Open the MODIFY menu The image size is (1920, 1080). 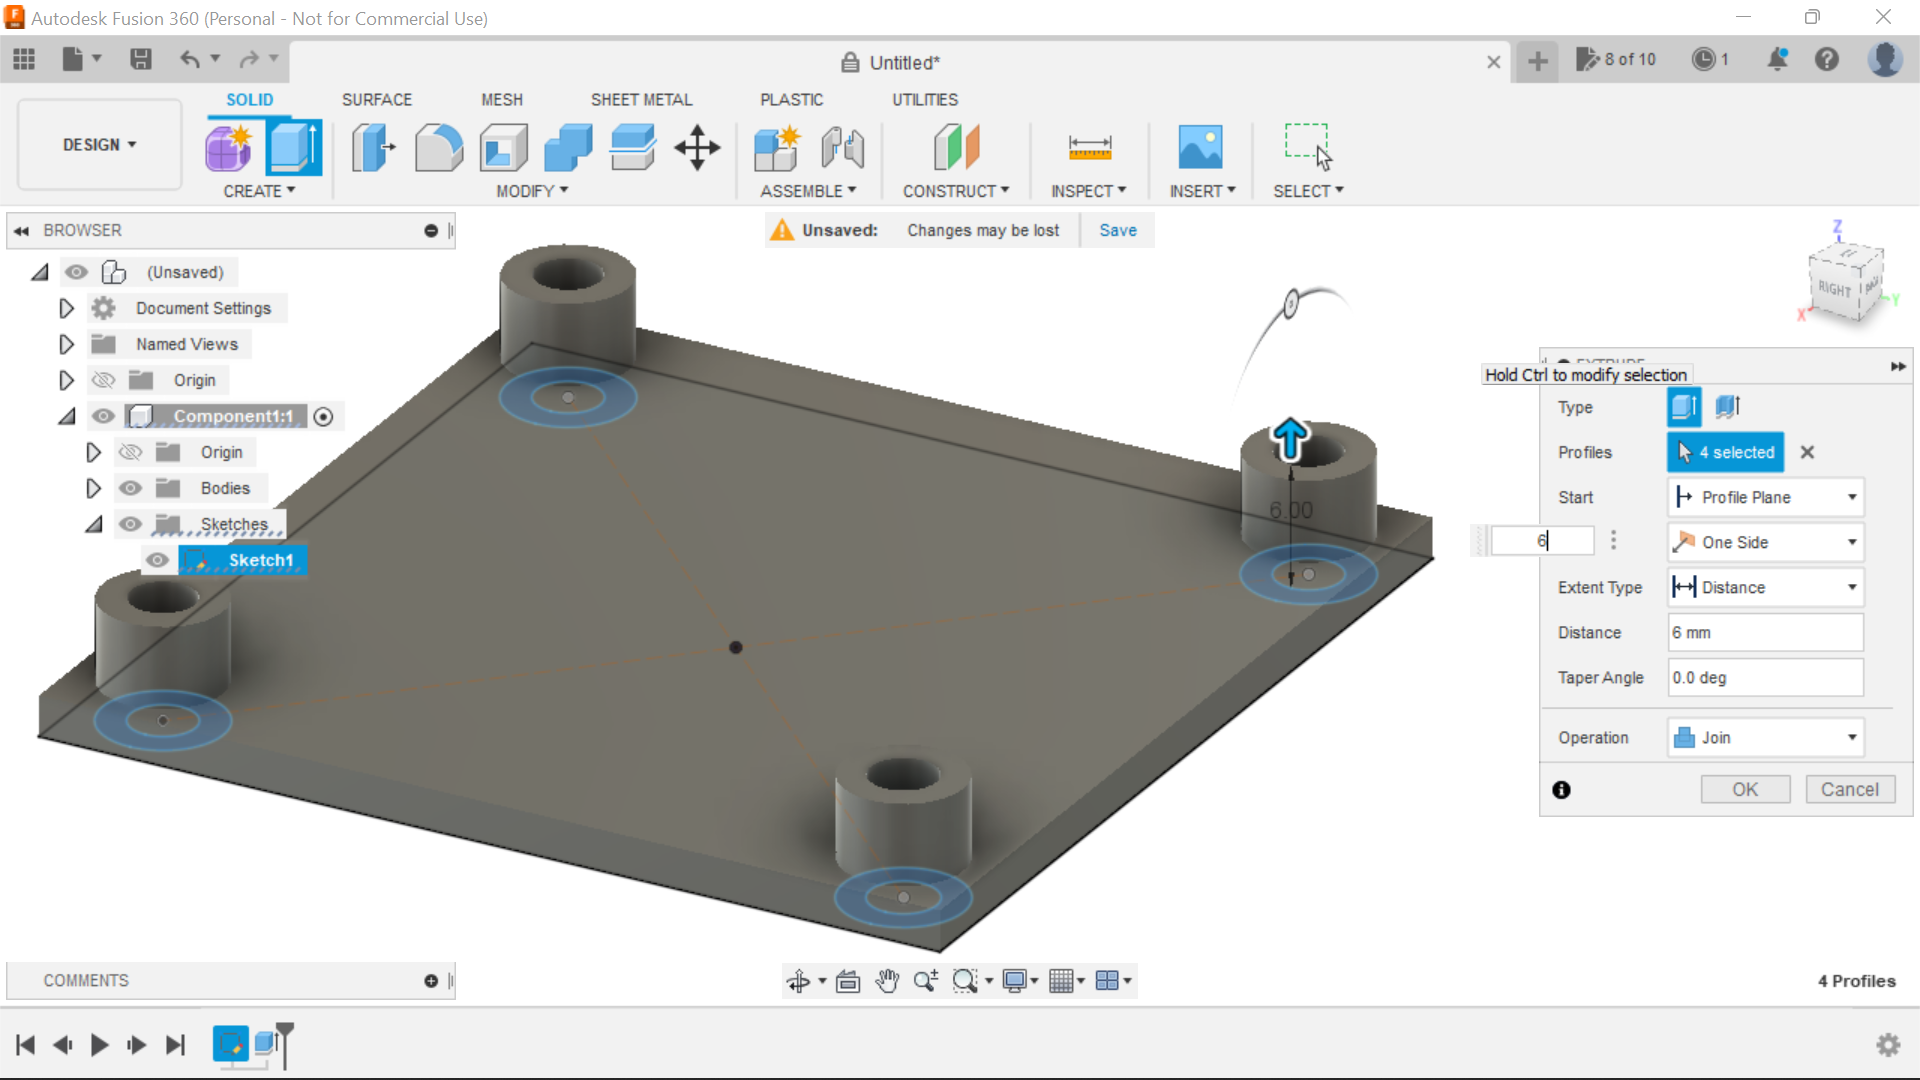tap(532, 191)
